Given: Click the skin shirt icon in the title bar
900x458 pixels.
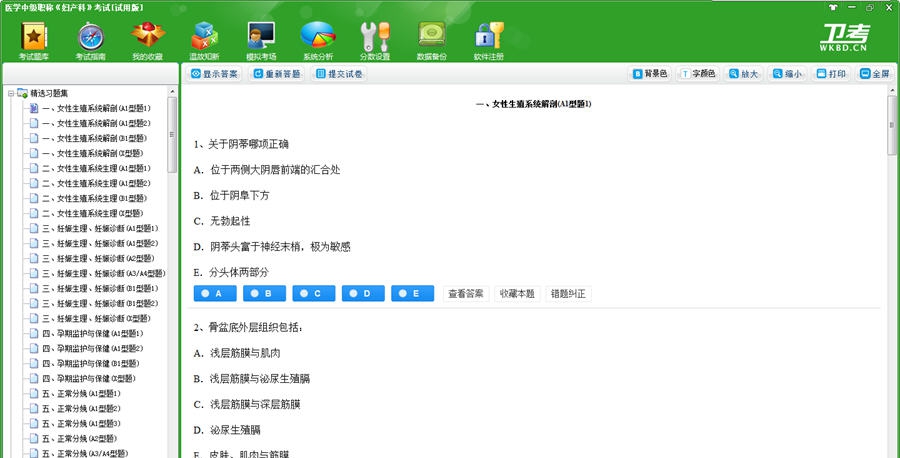Looking at the screenshot, I should coord(833,7).
